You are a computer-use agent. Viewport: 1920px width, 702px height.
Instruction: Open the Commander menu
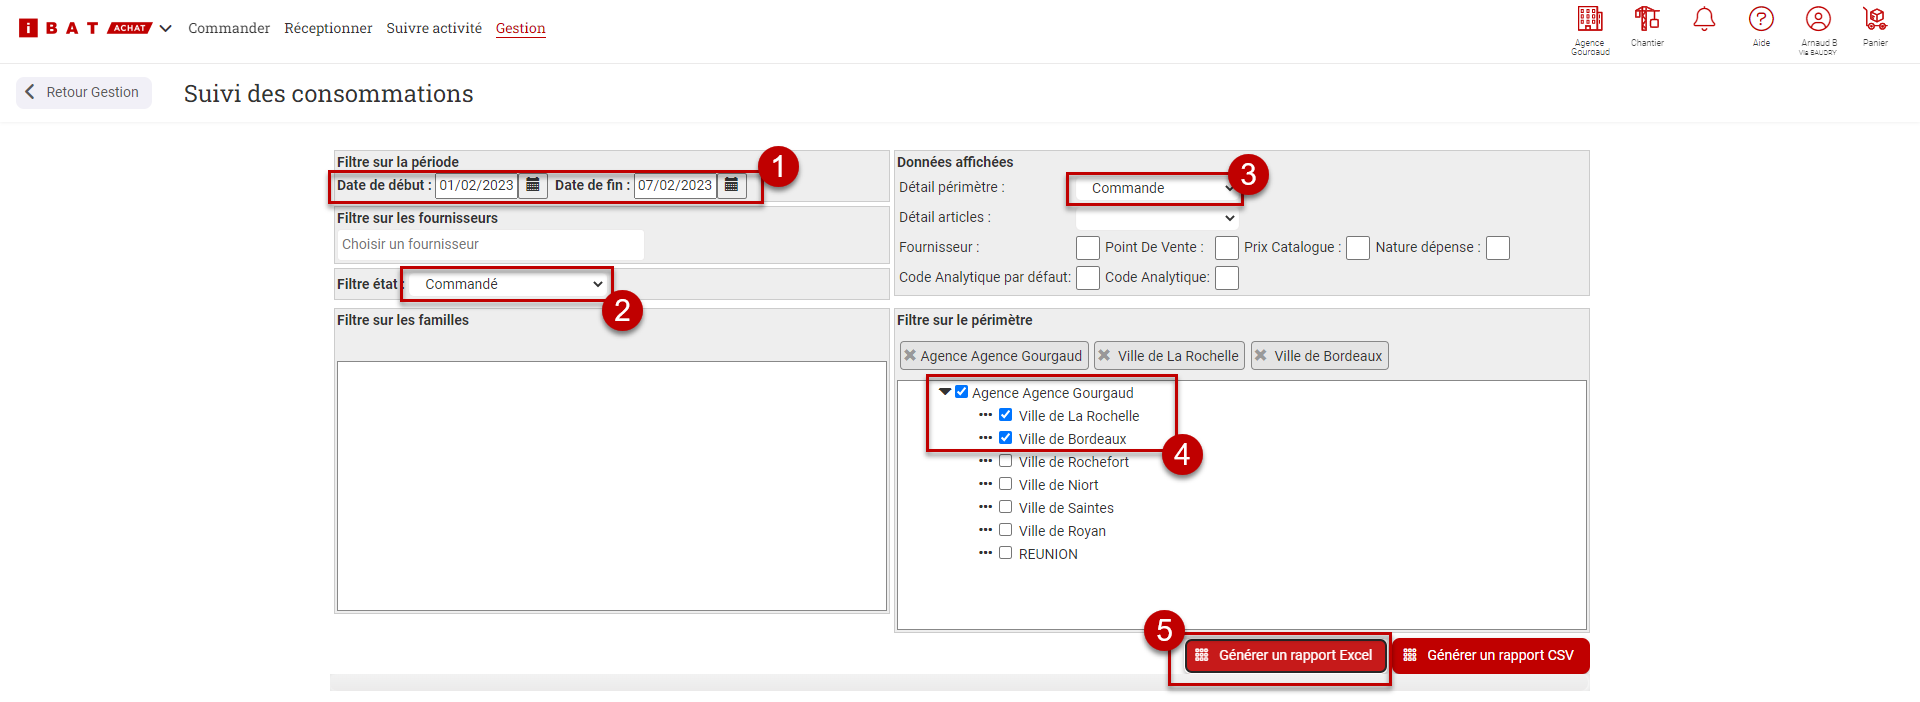click(x=229, y=28)
